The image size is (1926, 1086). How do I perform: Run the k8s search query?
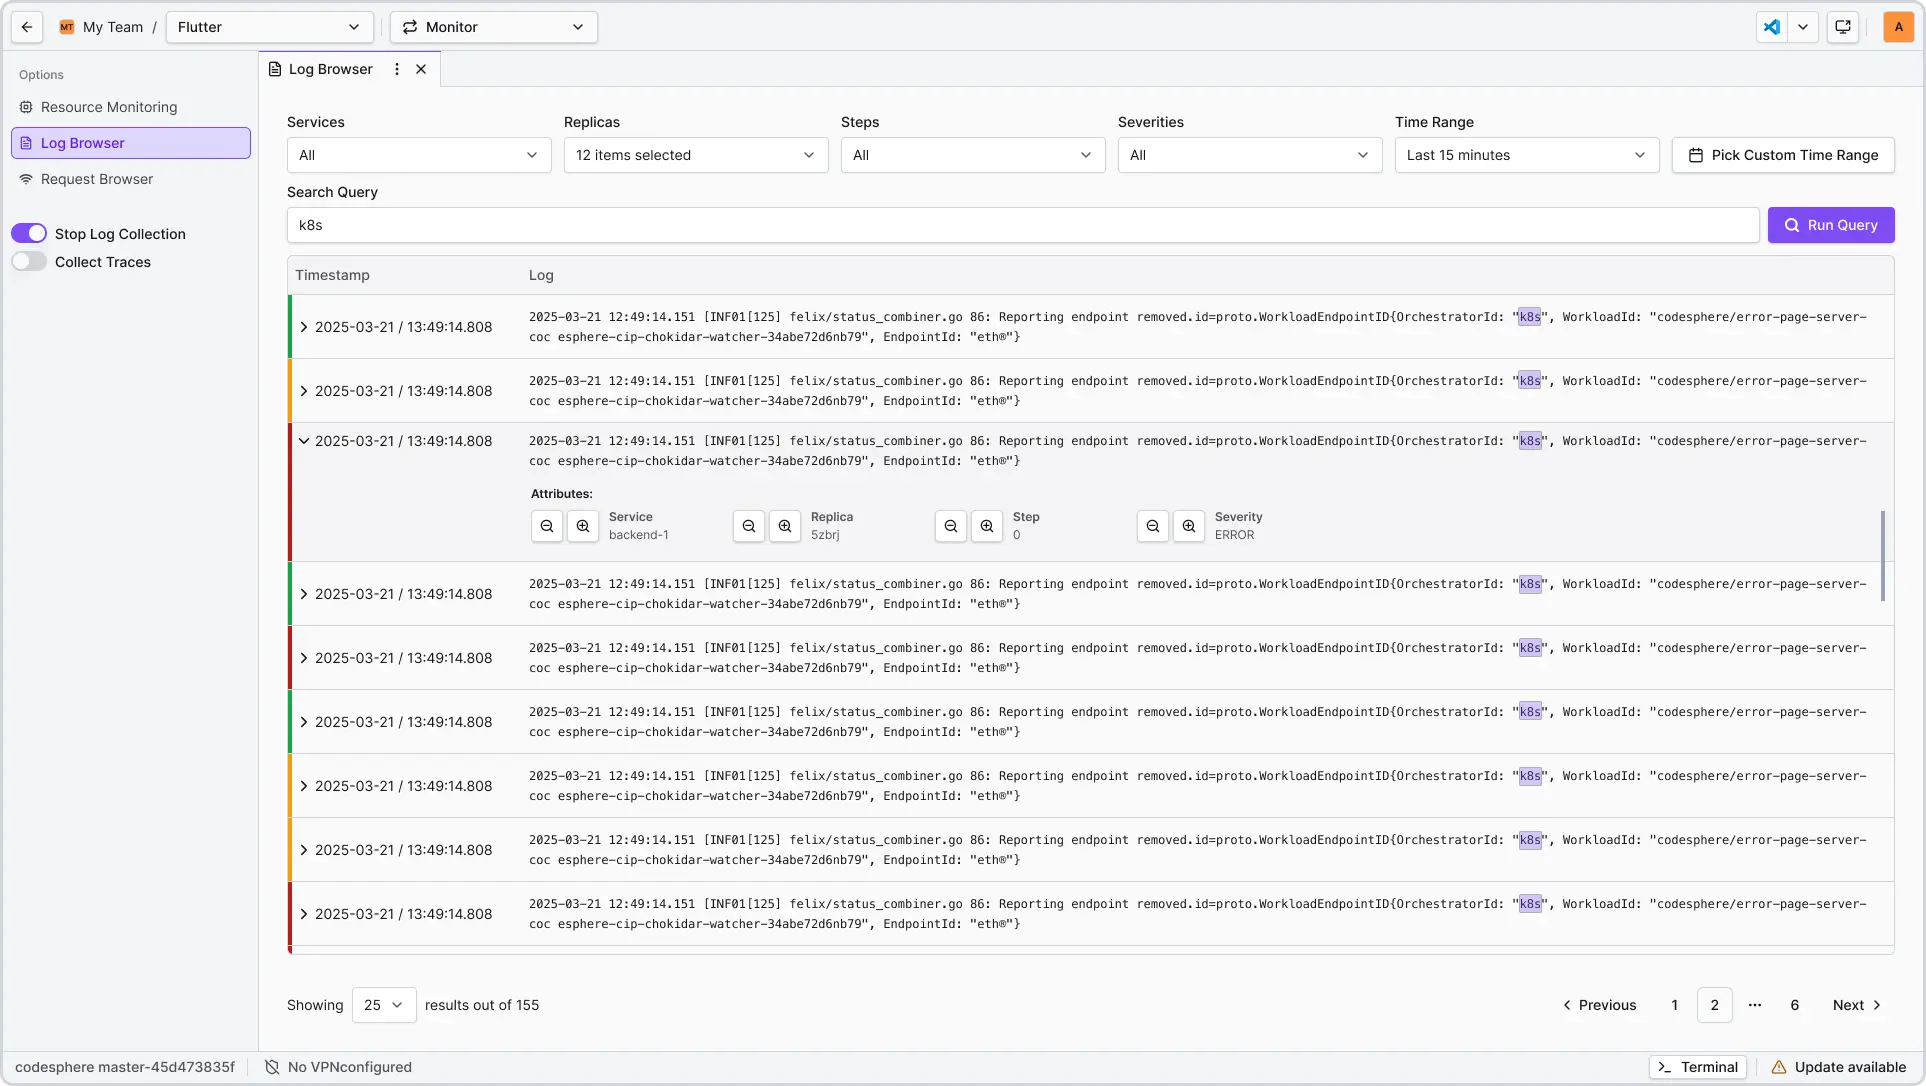(1831, 225)
